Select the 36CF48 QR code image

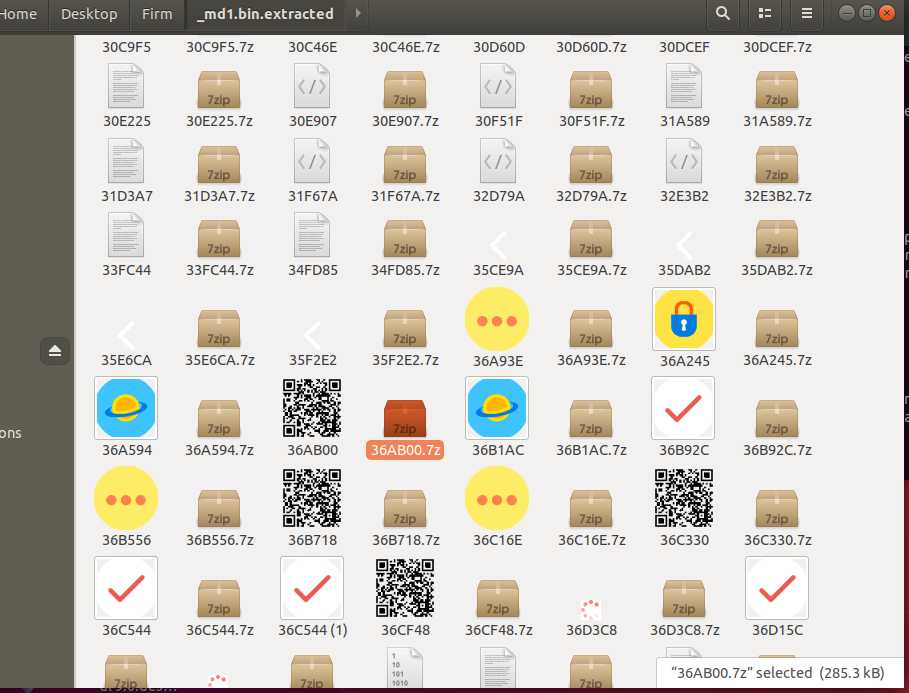pos(405,588)
